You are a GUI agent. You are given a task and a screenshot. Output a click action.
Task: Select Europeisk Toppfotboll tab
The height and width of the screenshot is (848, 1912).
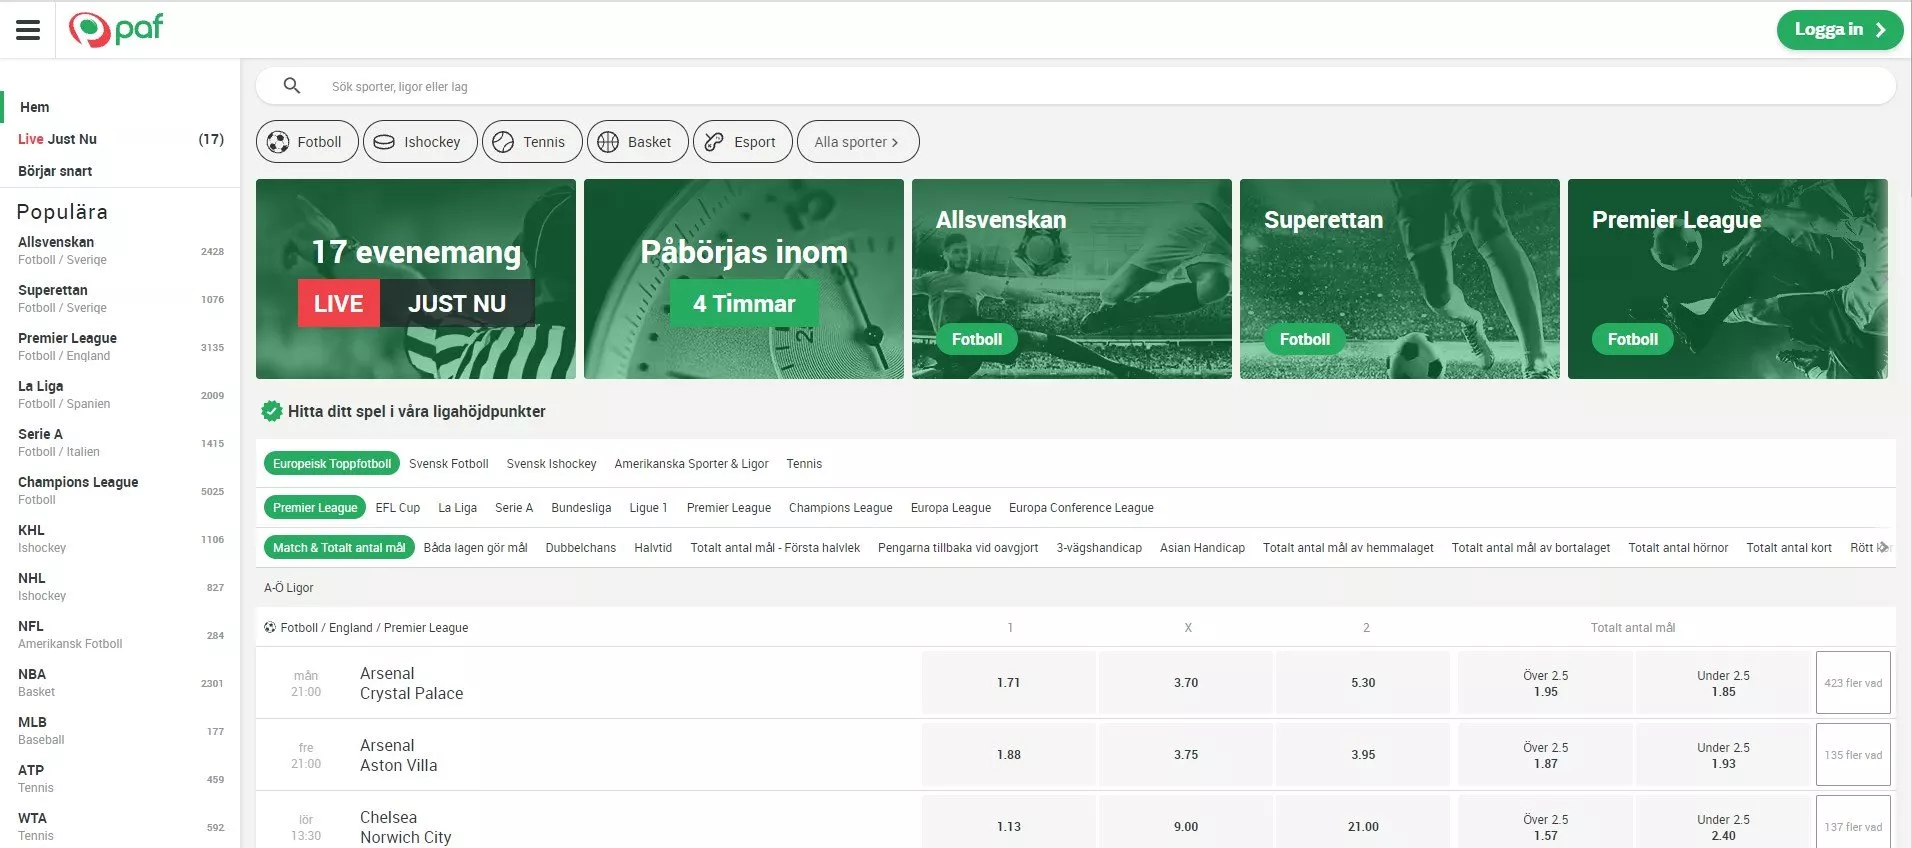(332, 464)
